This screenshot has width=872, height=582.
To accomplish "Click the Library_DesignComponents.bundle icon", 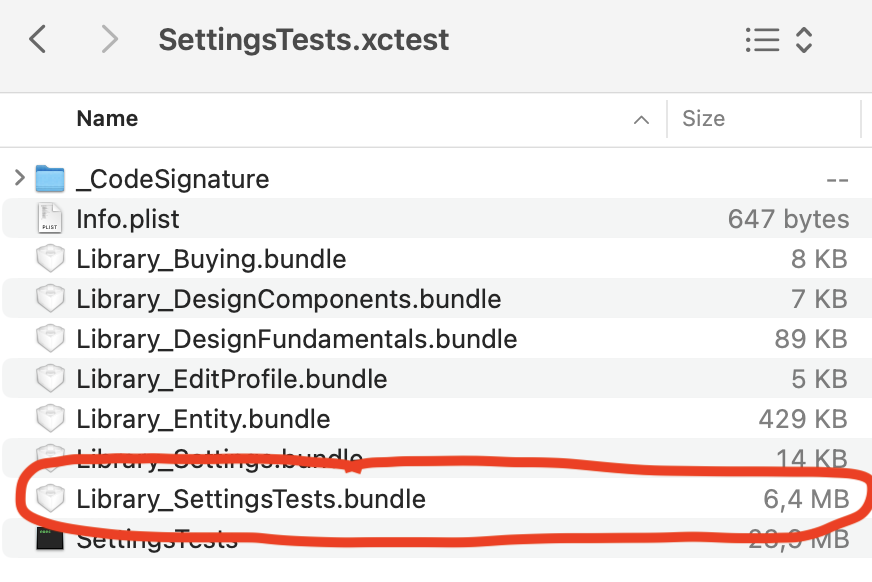I will 50,298.
